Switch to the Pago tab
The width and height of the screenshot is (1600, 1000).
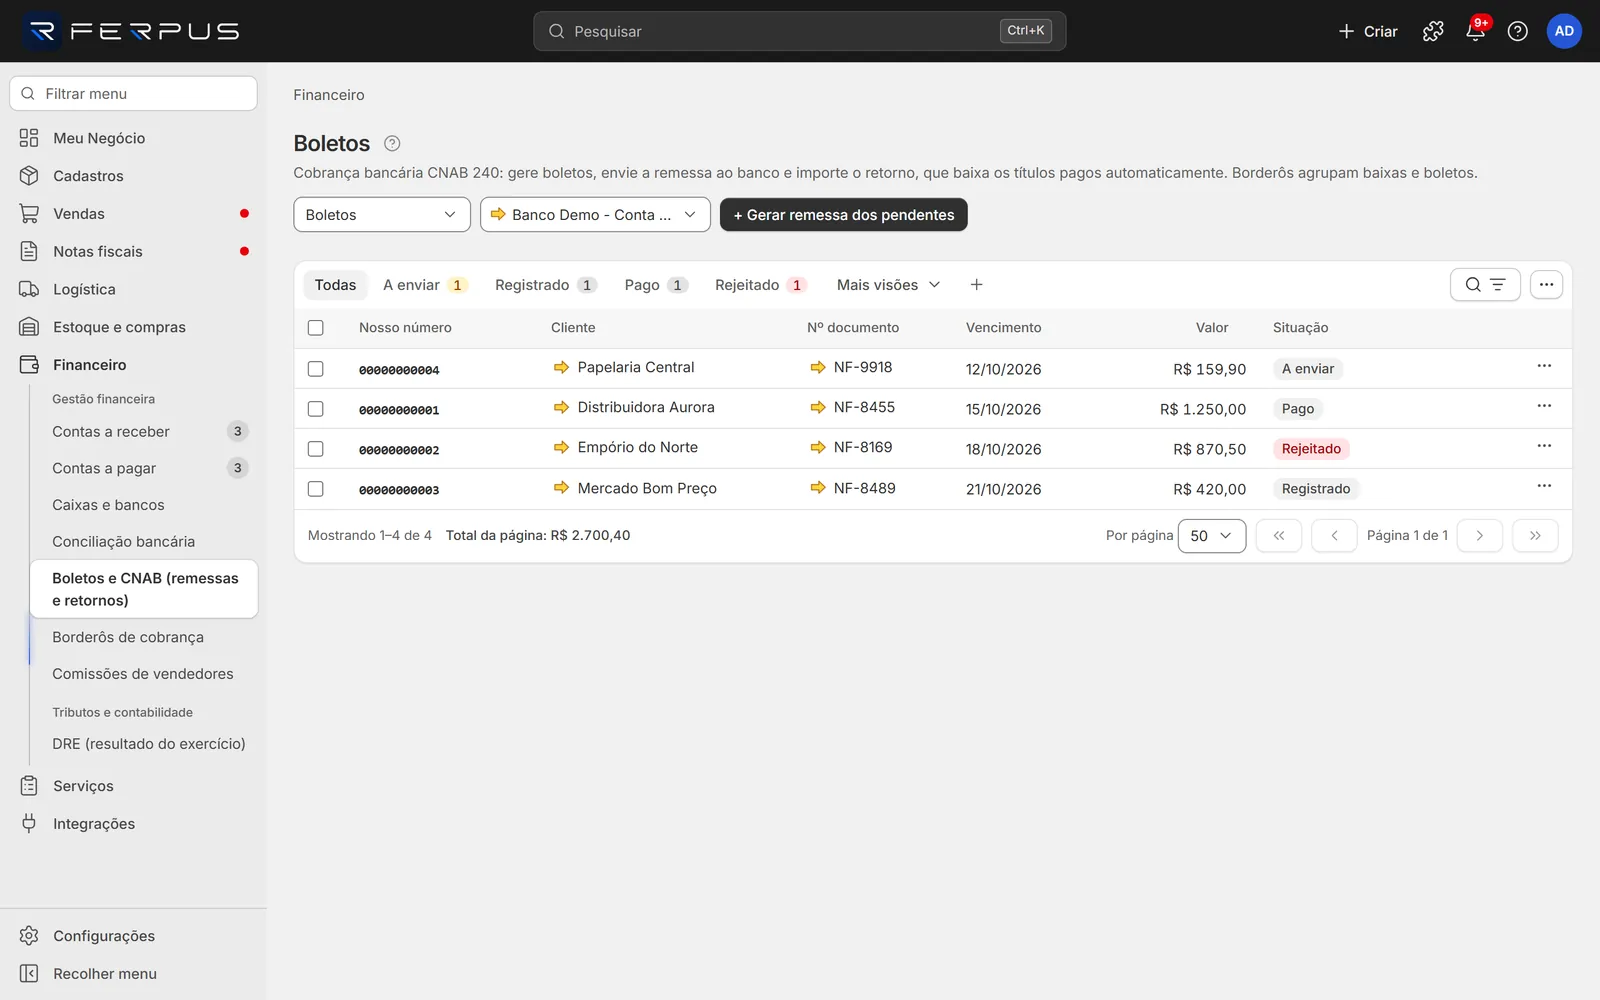tap(656, 285)
